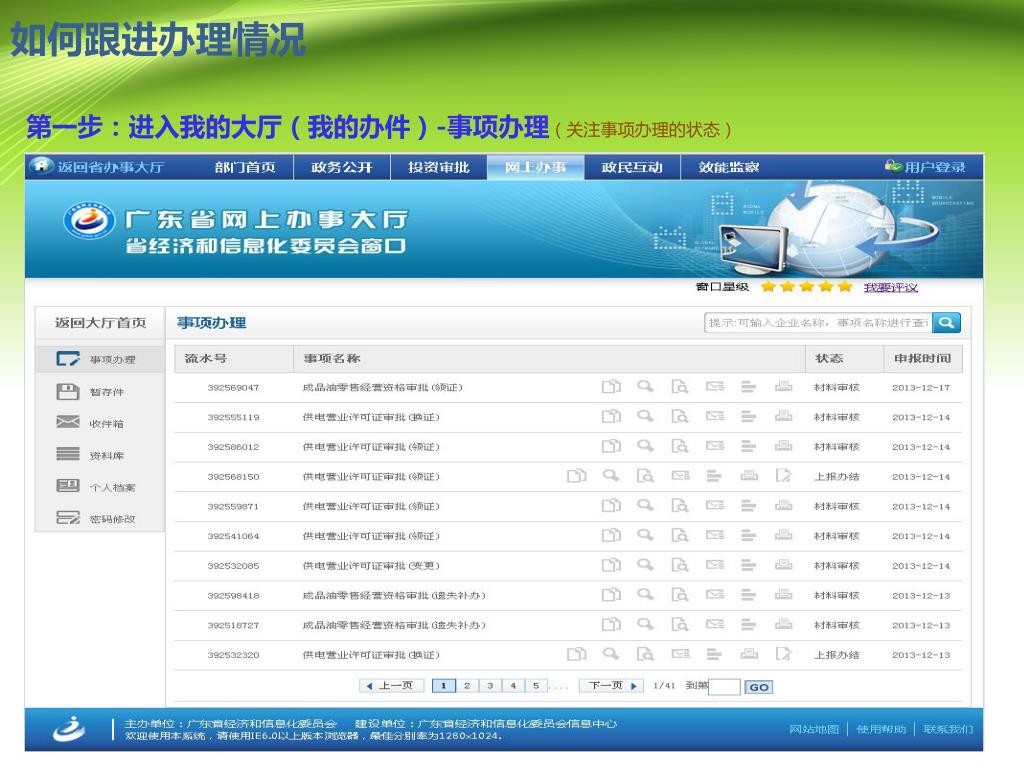Select current page 1 in pagination
This screenshot has height=768, width=1024.
(443, 686)
